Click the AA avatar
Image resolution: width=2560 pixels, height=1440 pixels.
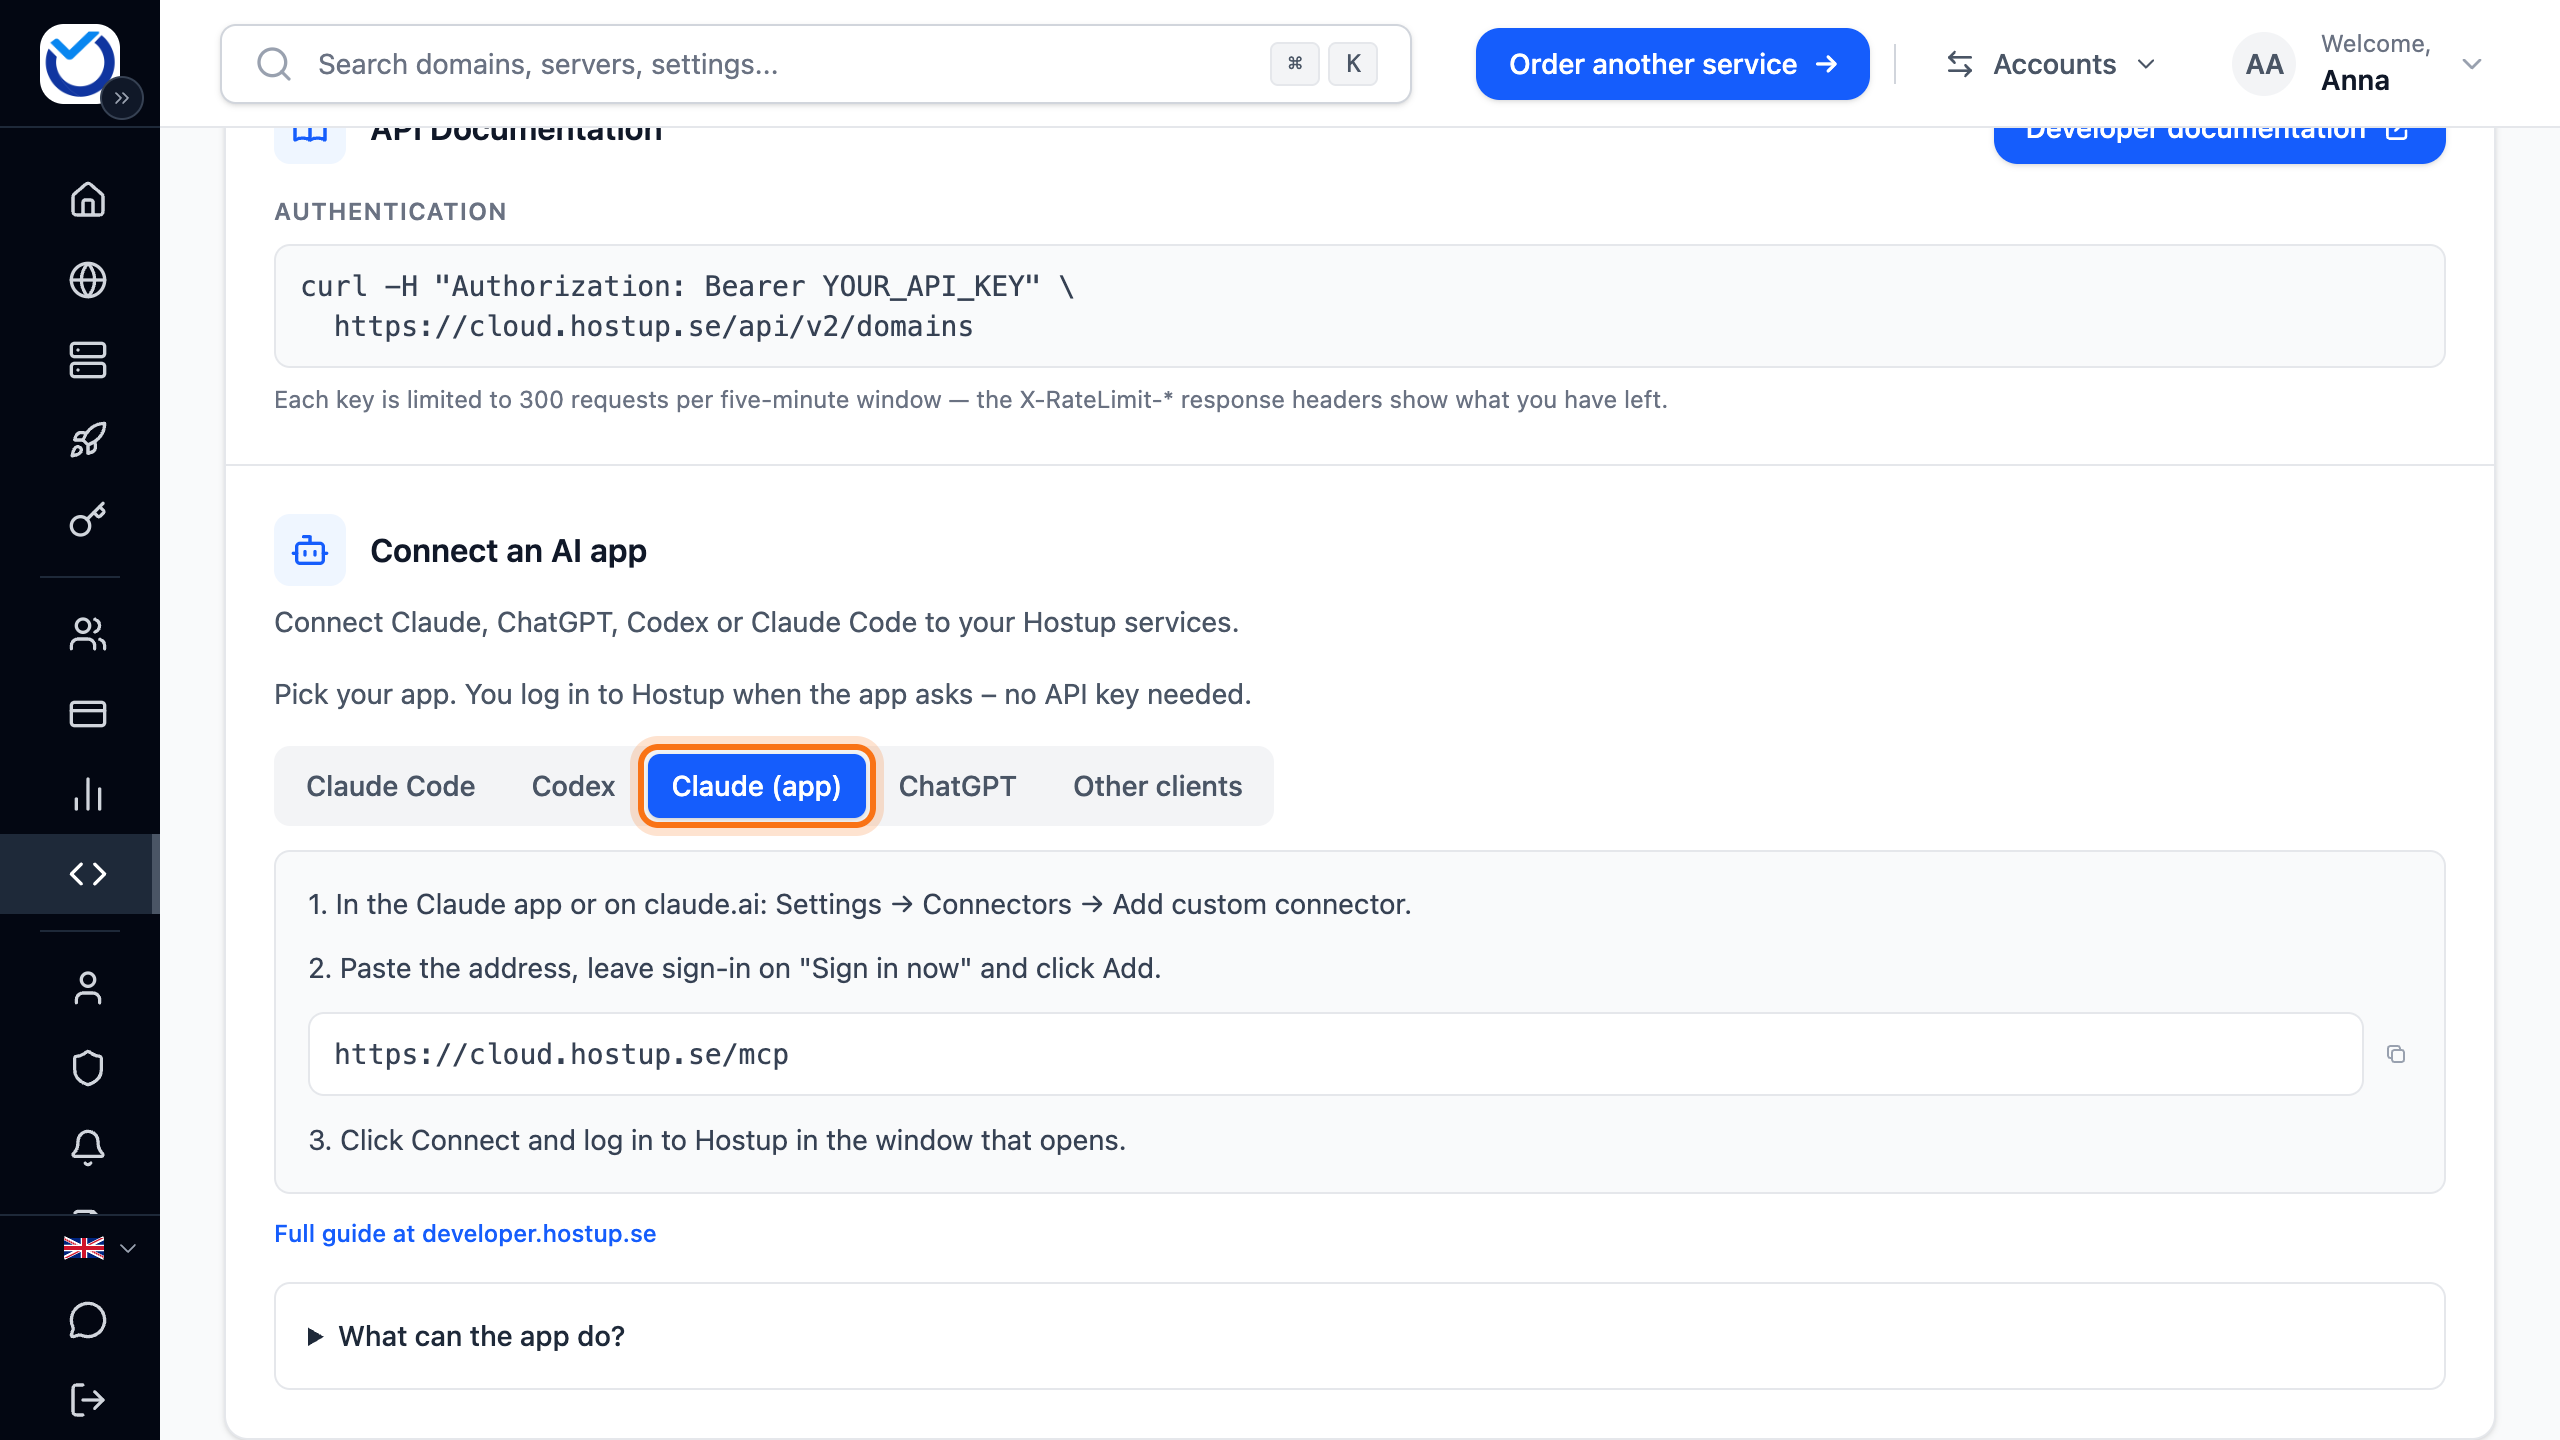point(2264,64)
